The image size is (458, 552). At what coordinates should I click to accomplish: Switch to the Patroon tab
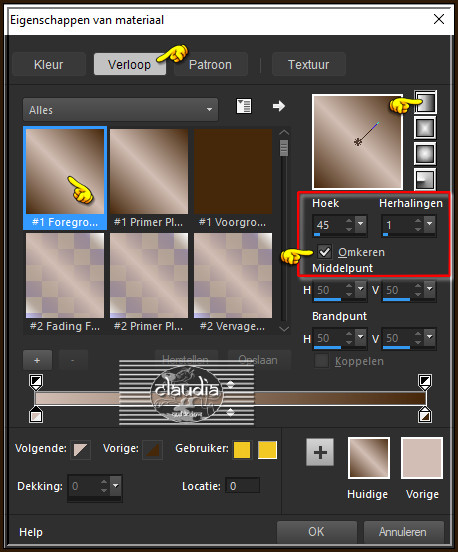pos(211,64)
